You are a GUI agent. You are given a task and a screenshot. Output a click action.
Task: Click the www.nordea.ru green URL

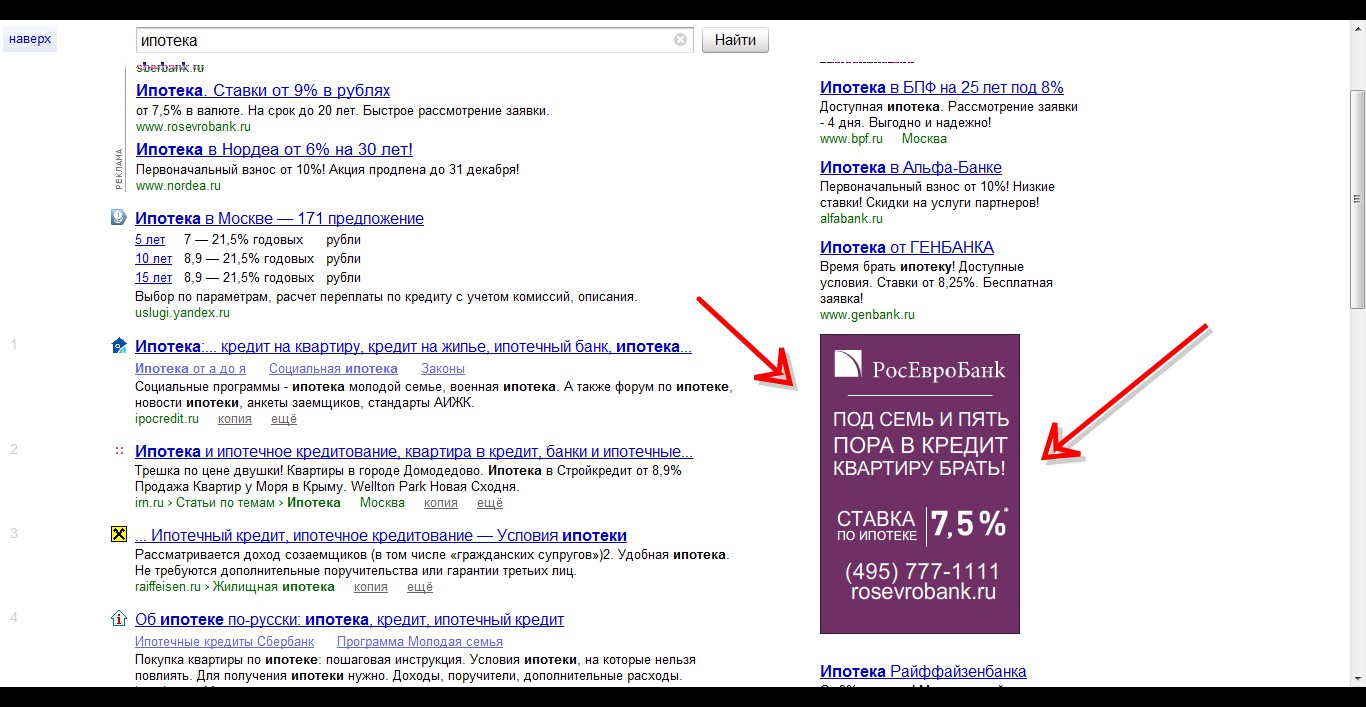pyautogui.click(x=178, y=186)
